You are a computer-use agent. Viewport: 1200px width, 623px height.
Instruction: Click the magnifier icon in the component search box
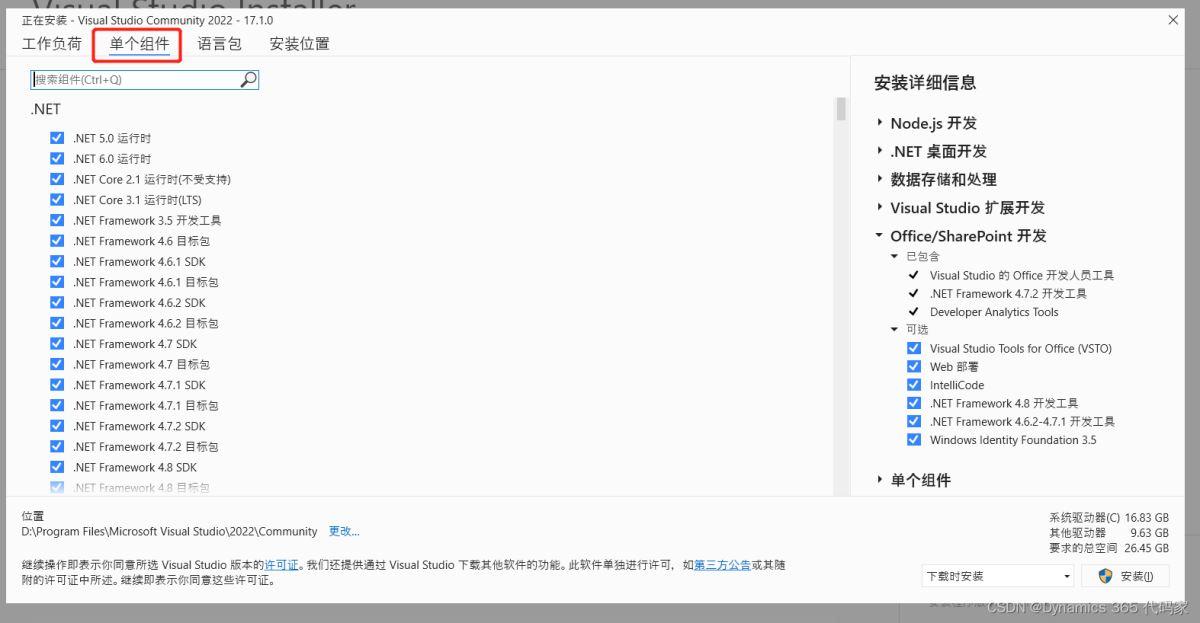pyautogui.click(x=249, y=79)
